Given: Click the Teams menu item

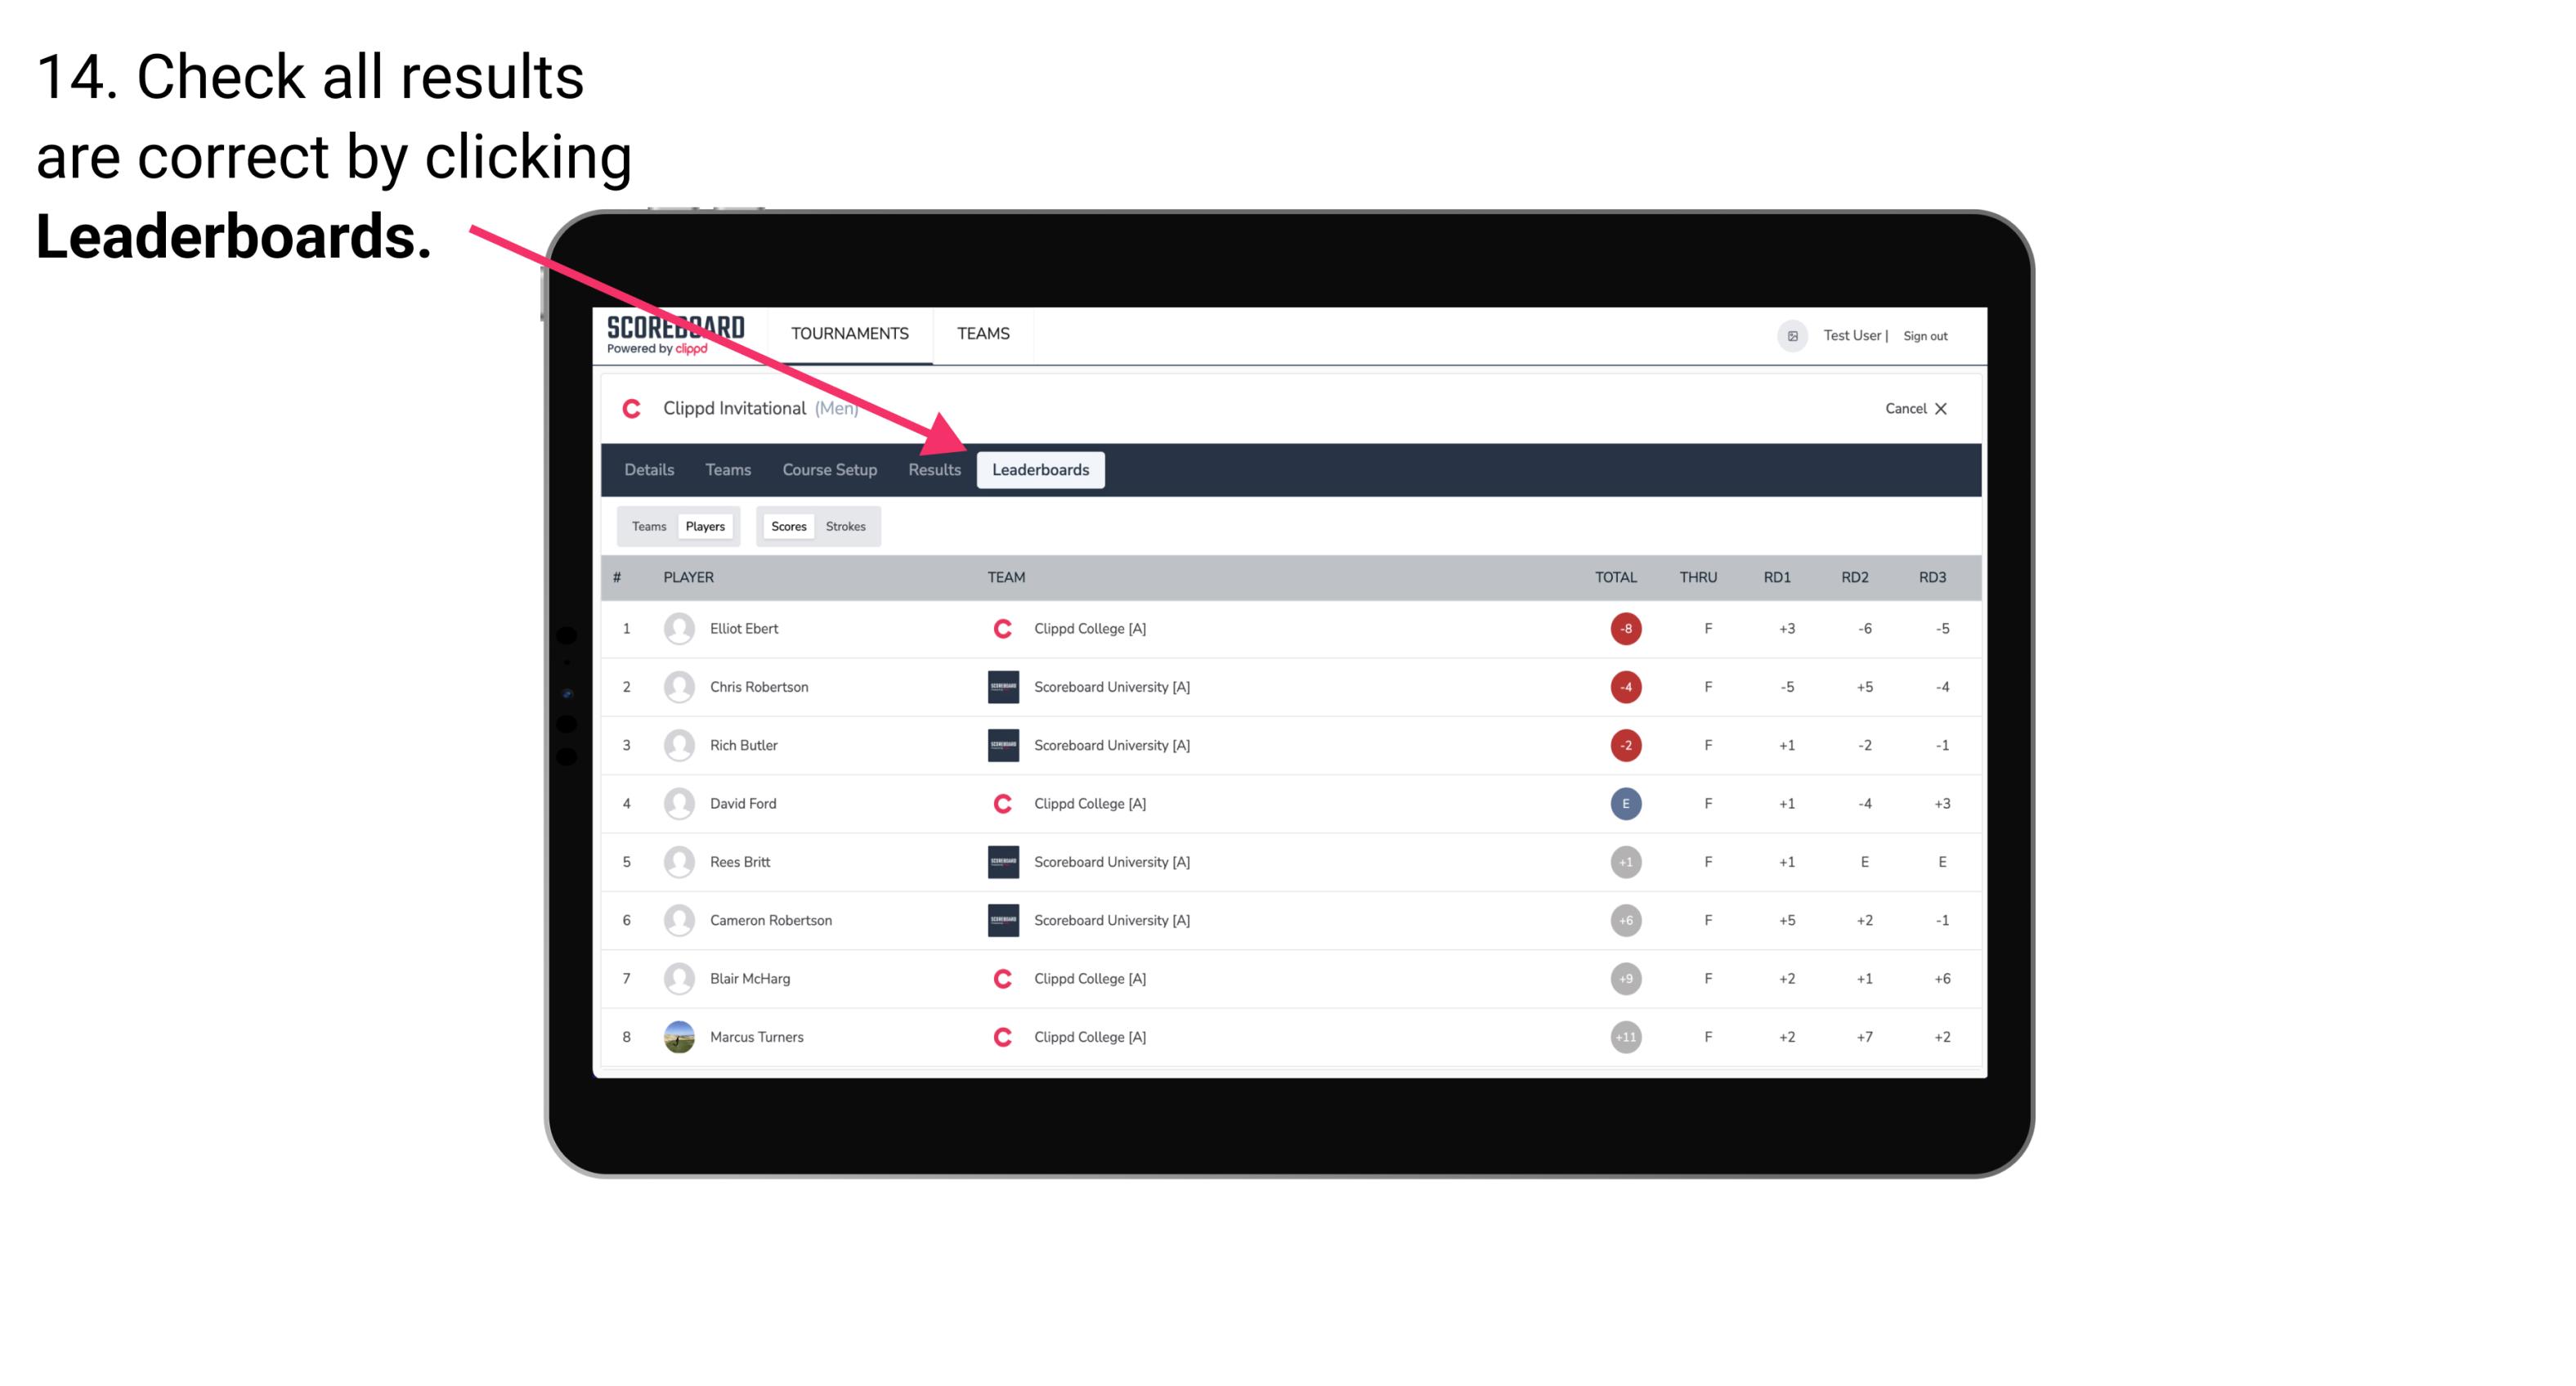Looking at the screenshot, I should pos(725,469).
